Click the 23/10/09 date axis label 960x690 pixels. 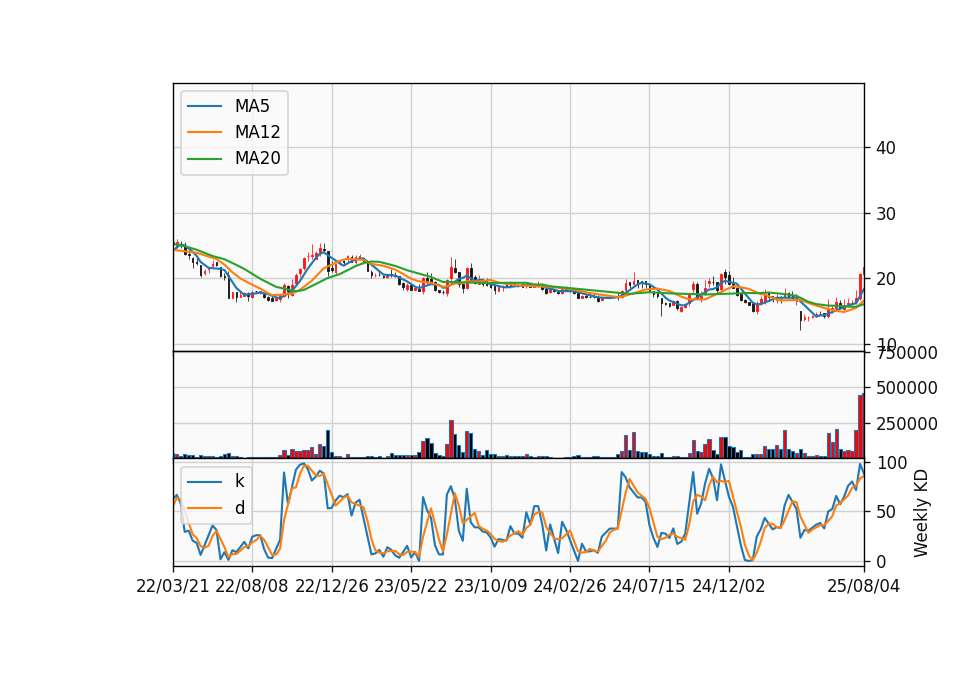[x=490, y=586]
